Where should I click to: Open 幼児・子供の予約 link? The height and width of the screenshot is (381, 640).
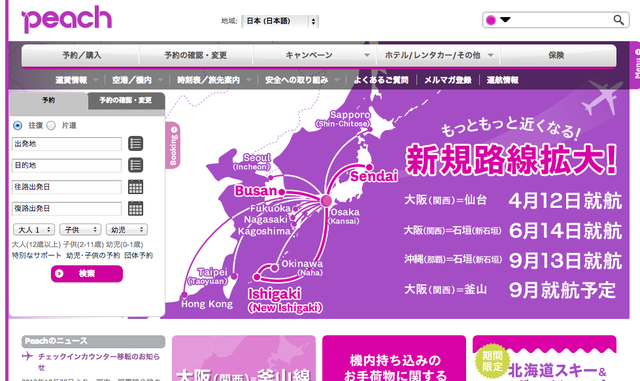[x=93, y=256]
